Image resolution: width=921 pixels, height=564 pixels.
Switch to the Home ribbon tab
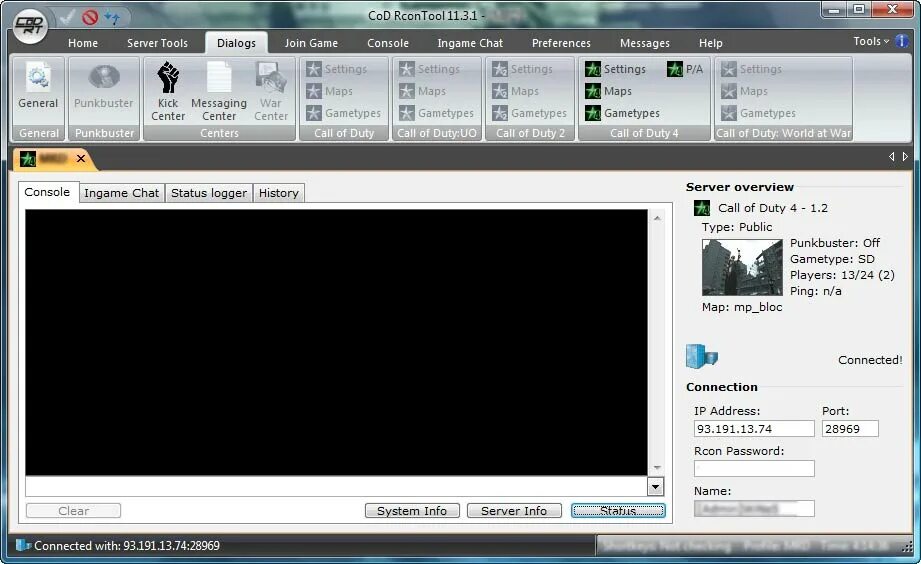coord(83,43)
